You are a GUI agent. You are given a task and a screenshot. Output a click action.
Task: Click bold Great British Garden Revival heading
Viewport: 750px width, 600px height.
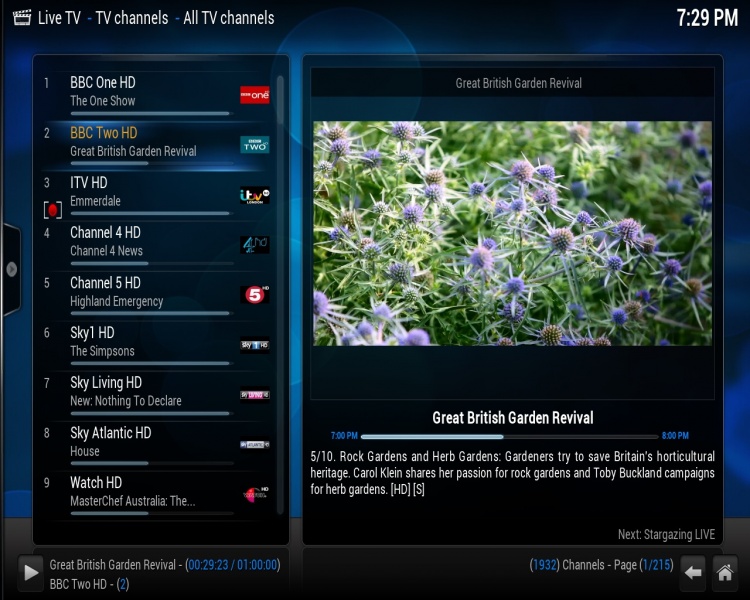click(512, 418)
